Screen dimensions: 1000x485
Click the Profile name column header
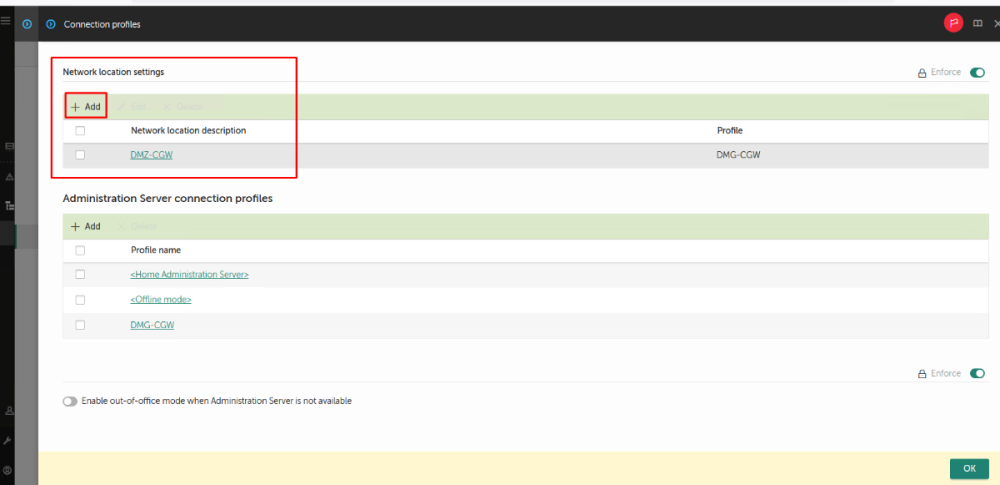tap(156, 250)
